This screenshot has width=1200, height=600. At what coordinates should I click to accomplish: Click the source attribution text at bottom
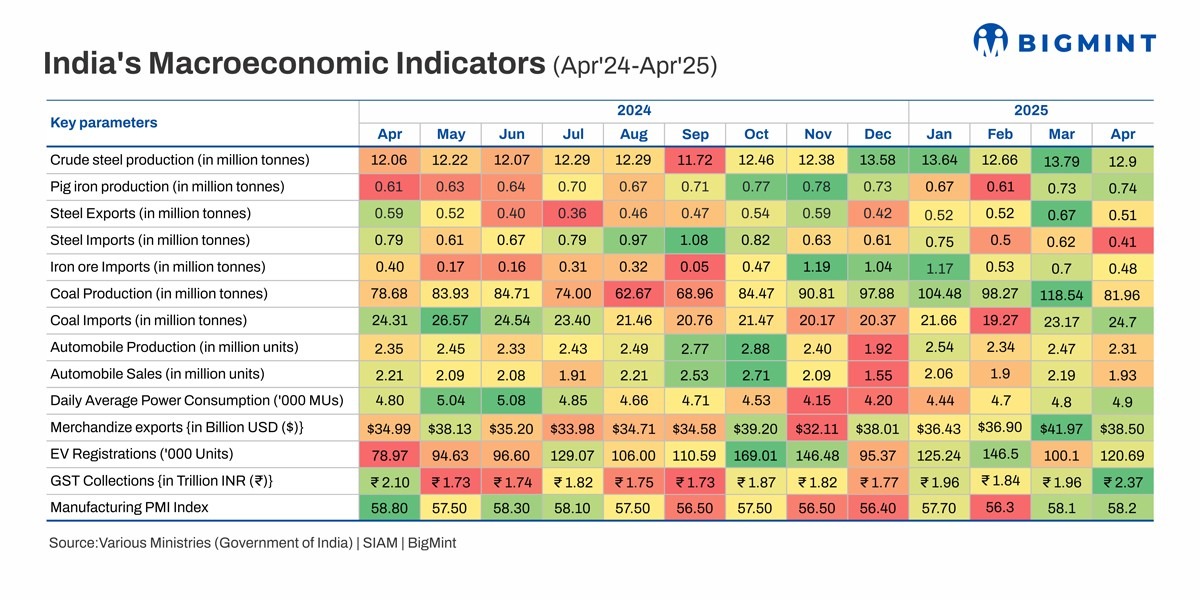252,543
